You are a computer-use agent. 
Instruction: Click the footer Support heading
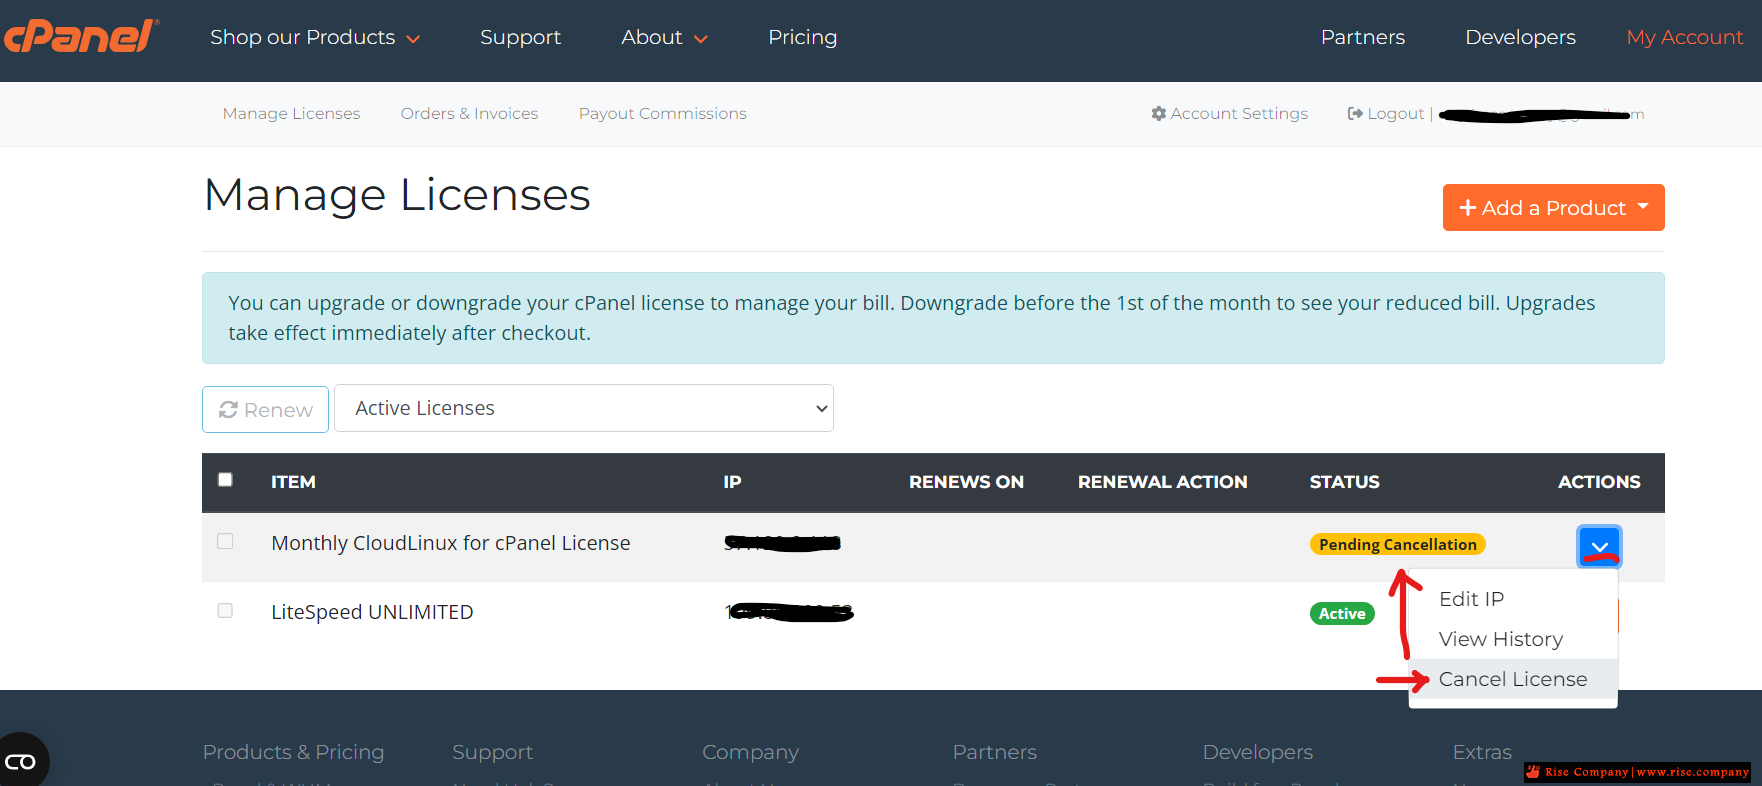coord(492,752)
